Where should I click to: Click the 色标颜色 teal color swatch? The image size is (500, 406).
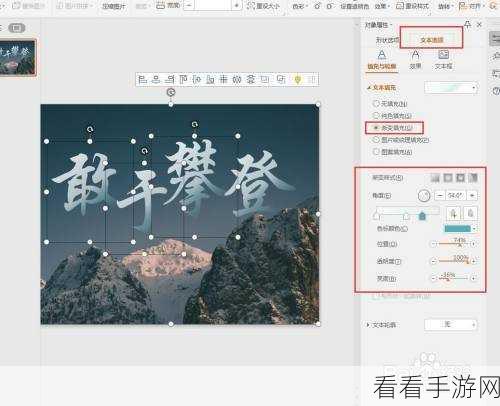point(458,229)
